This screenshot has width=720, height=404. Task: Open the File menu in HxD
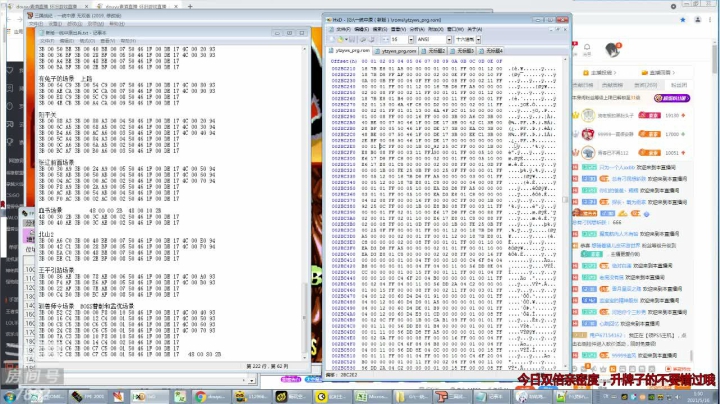pos(343,29)
